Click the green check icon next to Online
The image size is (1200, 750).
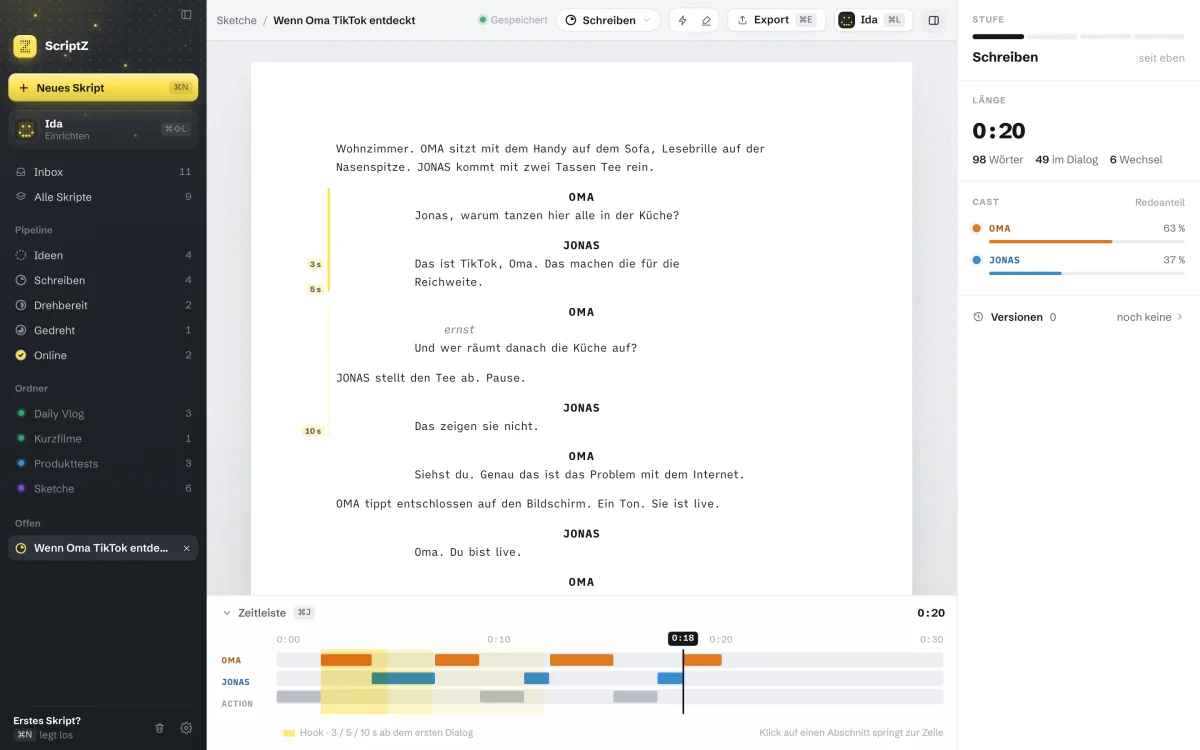21,355
